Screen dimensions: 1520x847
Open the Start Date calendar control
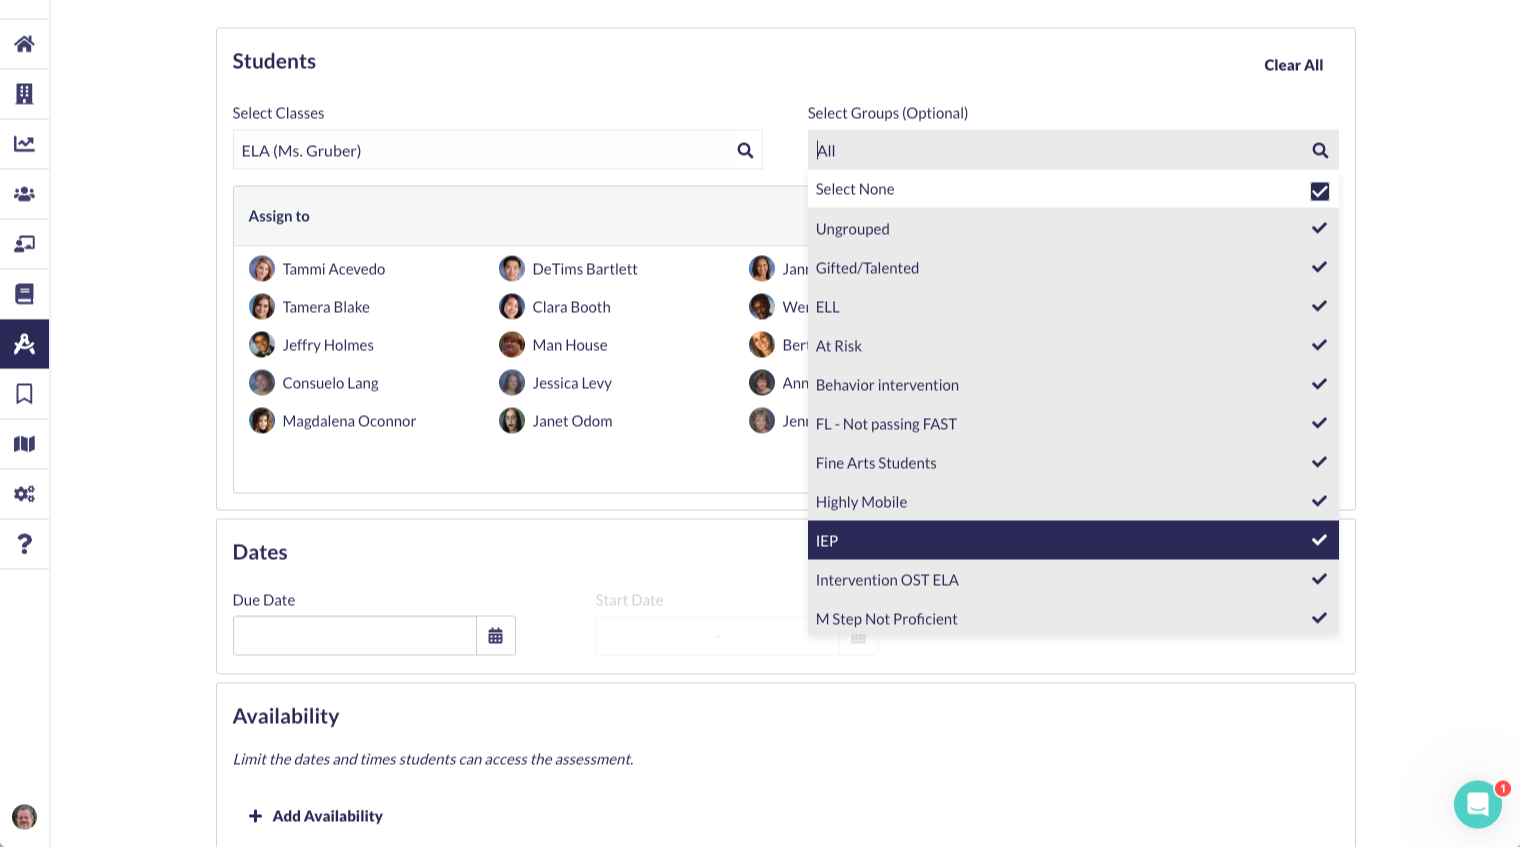858,636
